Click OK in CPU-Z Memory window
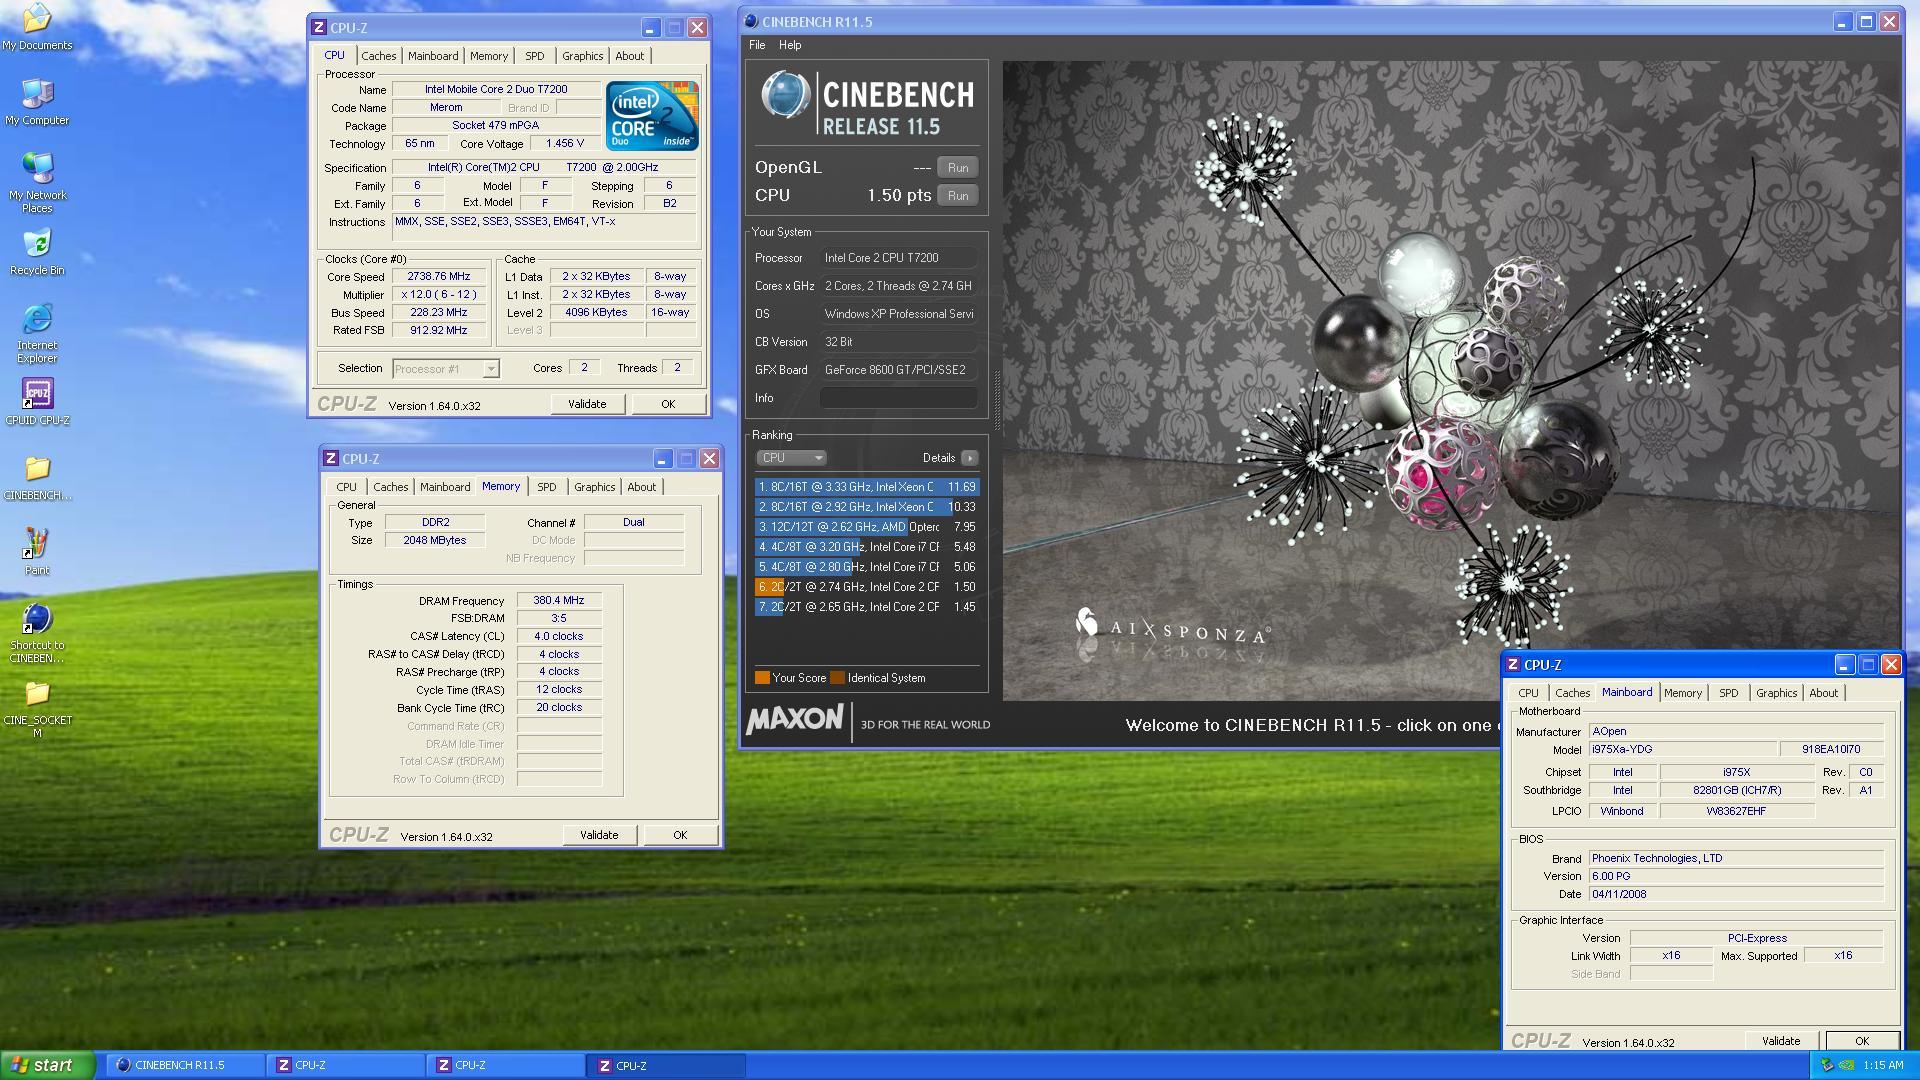 point(680,835)
